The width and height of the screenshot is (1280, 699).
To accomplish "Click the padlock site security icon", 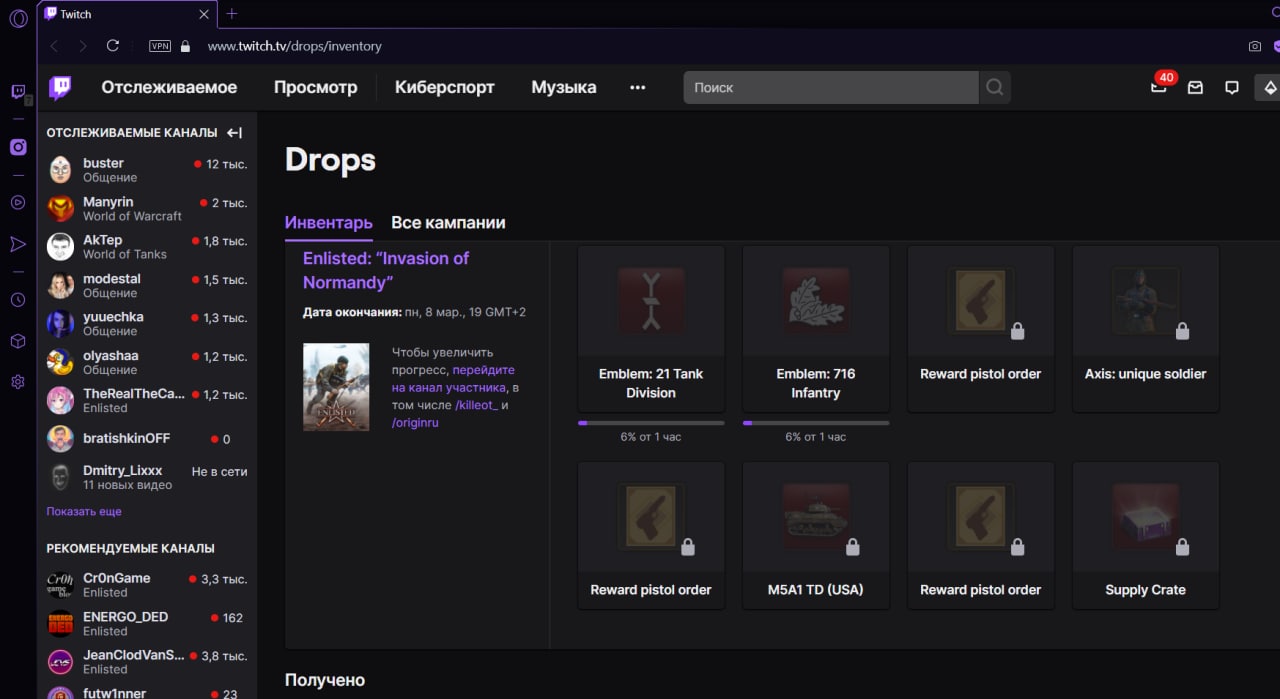I will pos(185,46).
